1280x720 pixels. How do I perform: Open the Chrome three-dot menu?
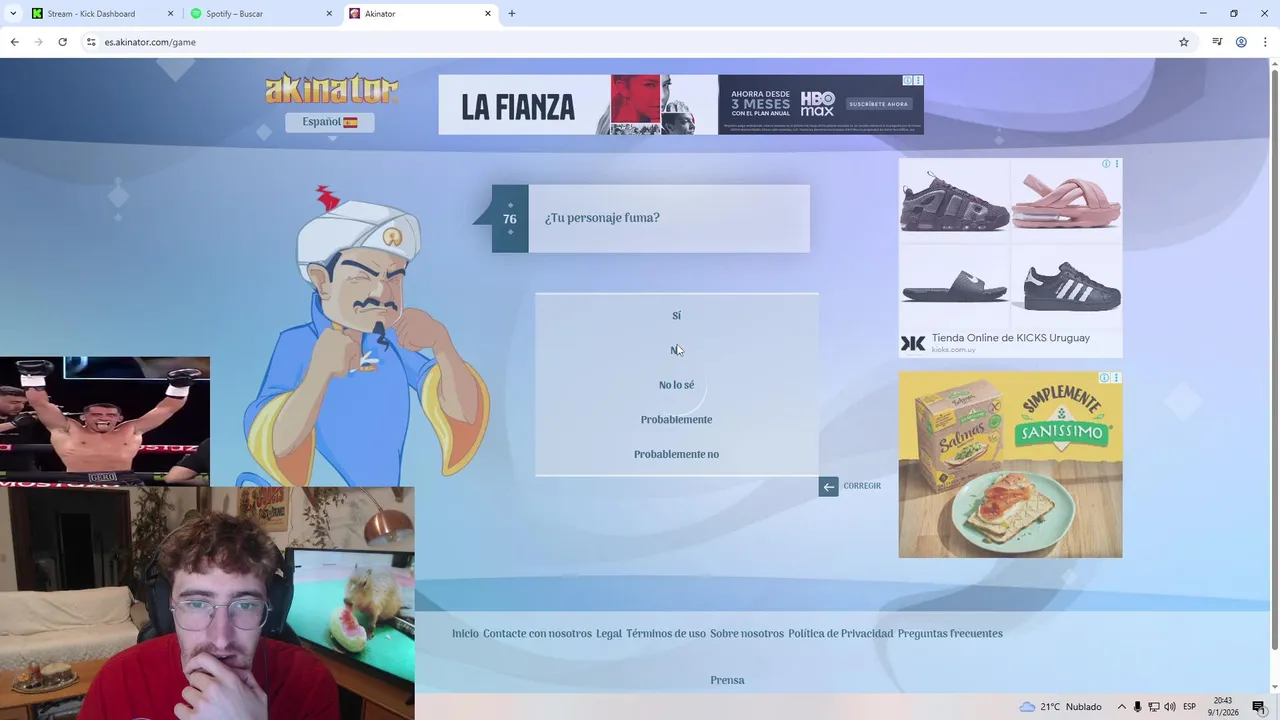(1265, 42)
